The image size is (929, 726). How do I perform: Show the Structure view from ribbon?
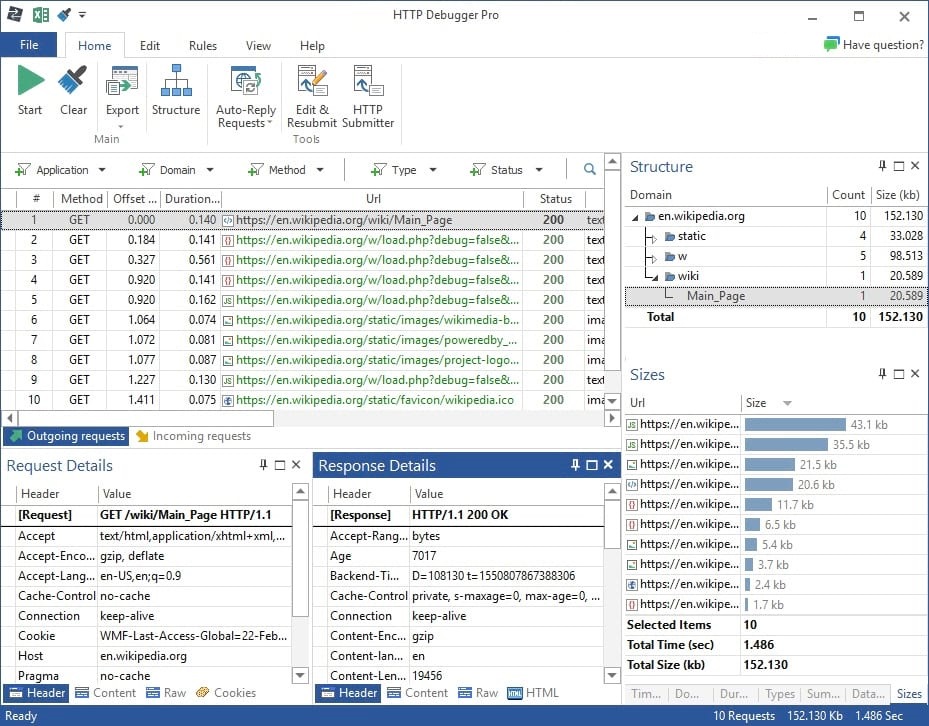coord(176,91)
